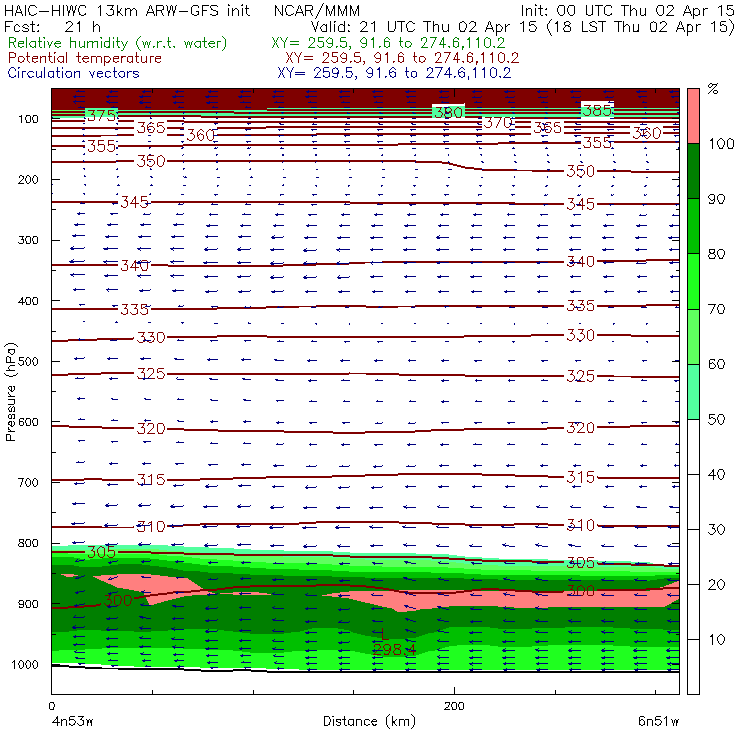The image size is (740, 740).
Task: Click the 'NCAR/MMM' header text
Action: pos(317,10)
